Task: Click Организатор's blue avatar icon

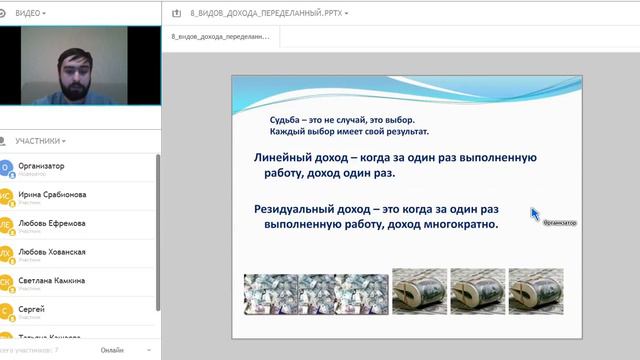Action: (6, 168)
